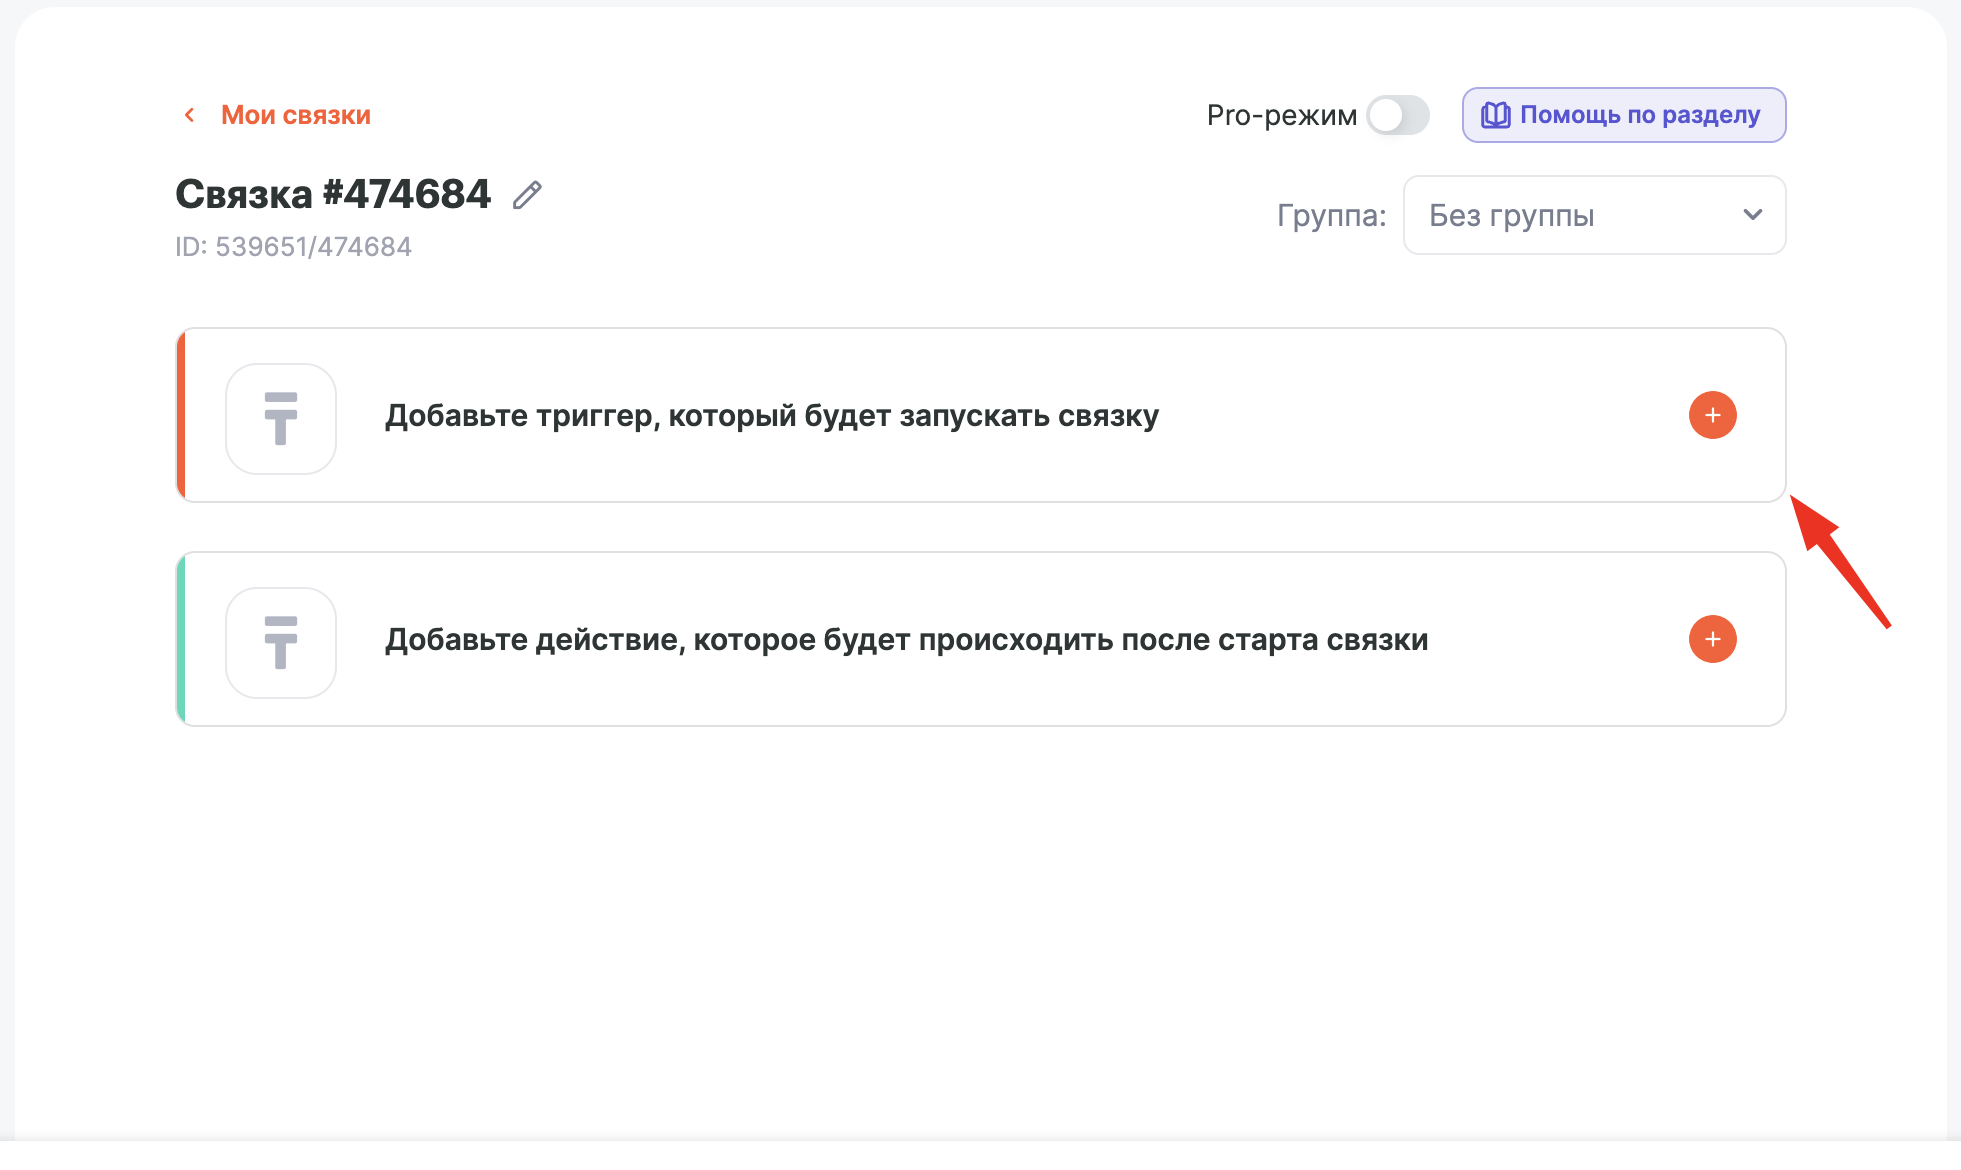Click the ID: 539651/474684 text
This screenshot has width=1961, height=1170.
(x=293, y=247)
